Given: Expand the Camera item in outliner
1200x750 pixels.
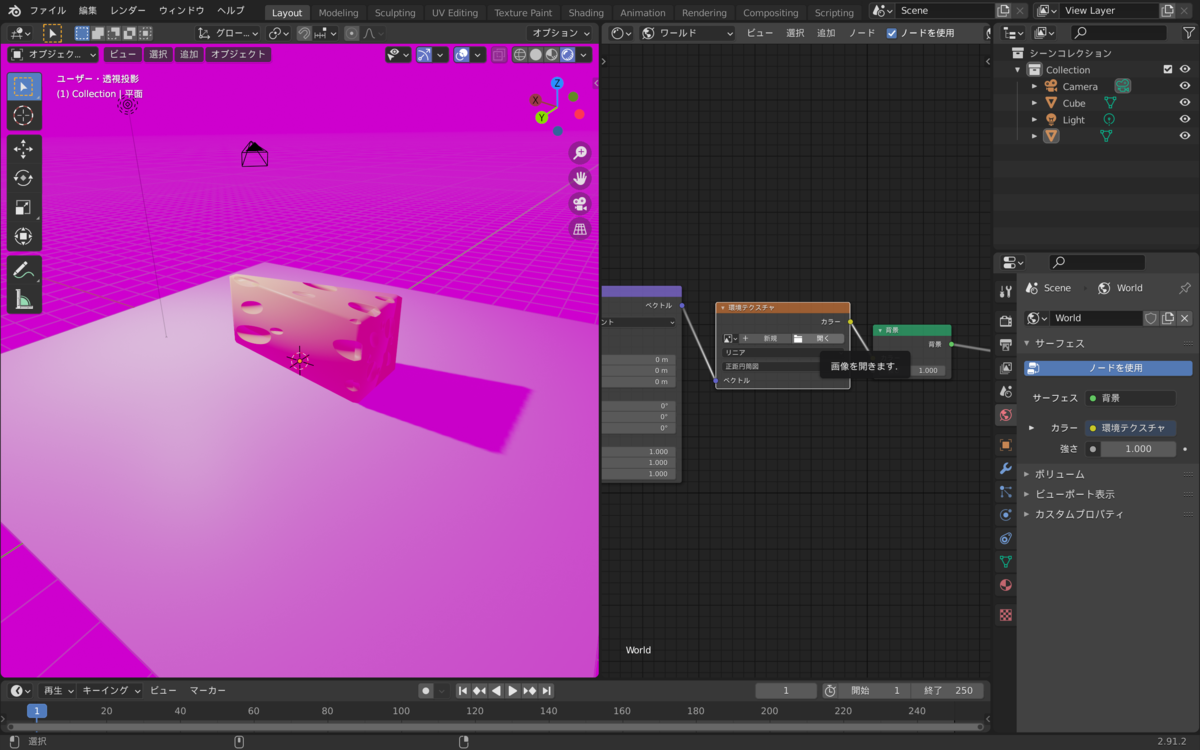Looking at the screenshot, I should click(x=1034, y=86).
